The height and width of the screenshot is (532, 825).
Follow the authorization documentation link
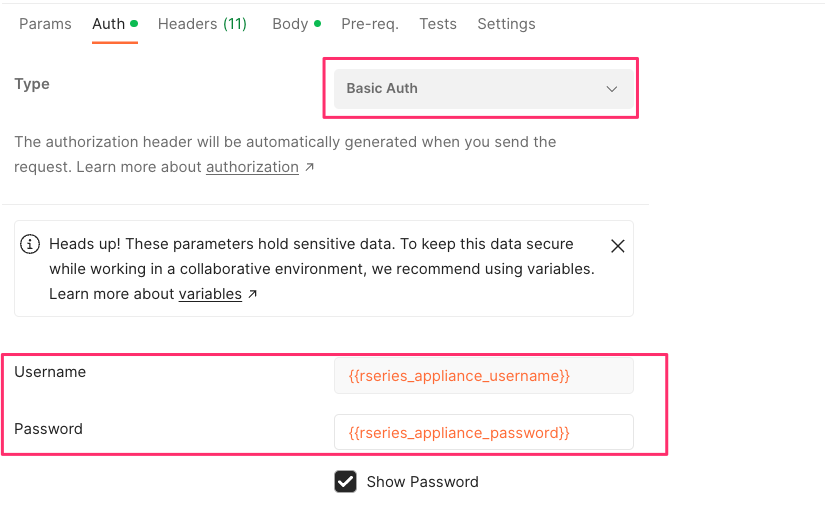click(252, 167)
